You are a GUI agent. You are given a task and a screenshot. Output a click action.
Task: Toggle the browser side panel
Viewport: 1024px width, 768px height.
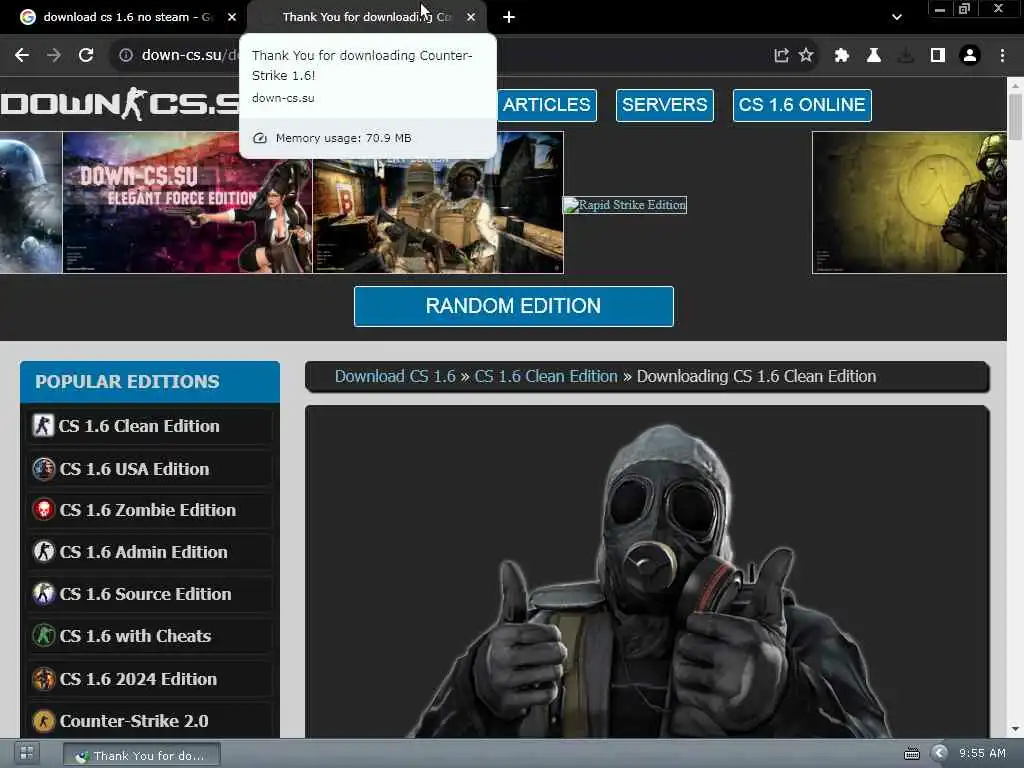click(x=938, y=56)
